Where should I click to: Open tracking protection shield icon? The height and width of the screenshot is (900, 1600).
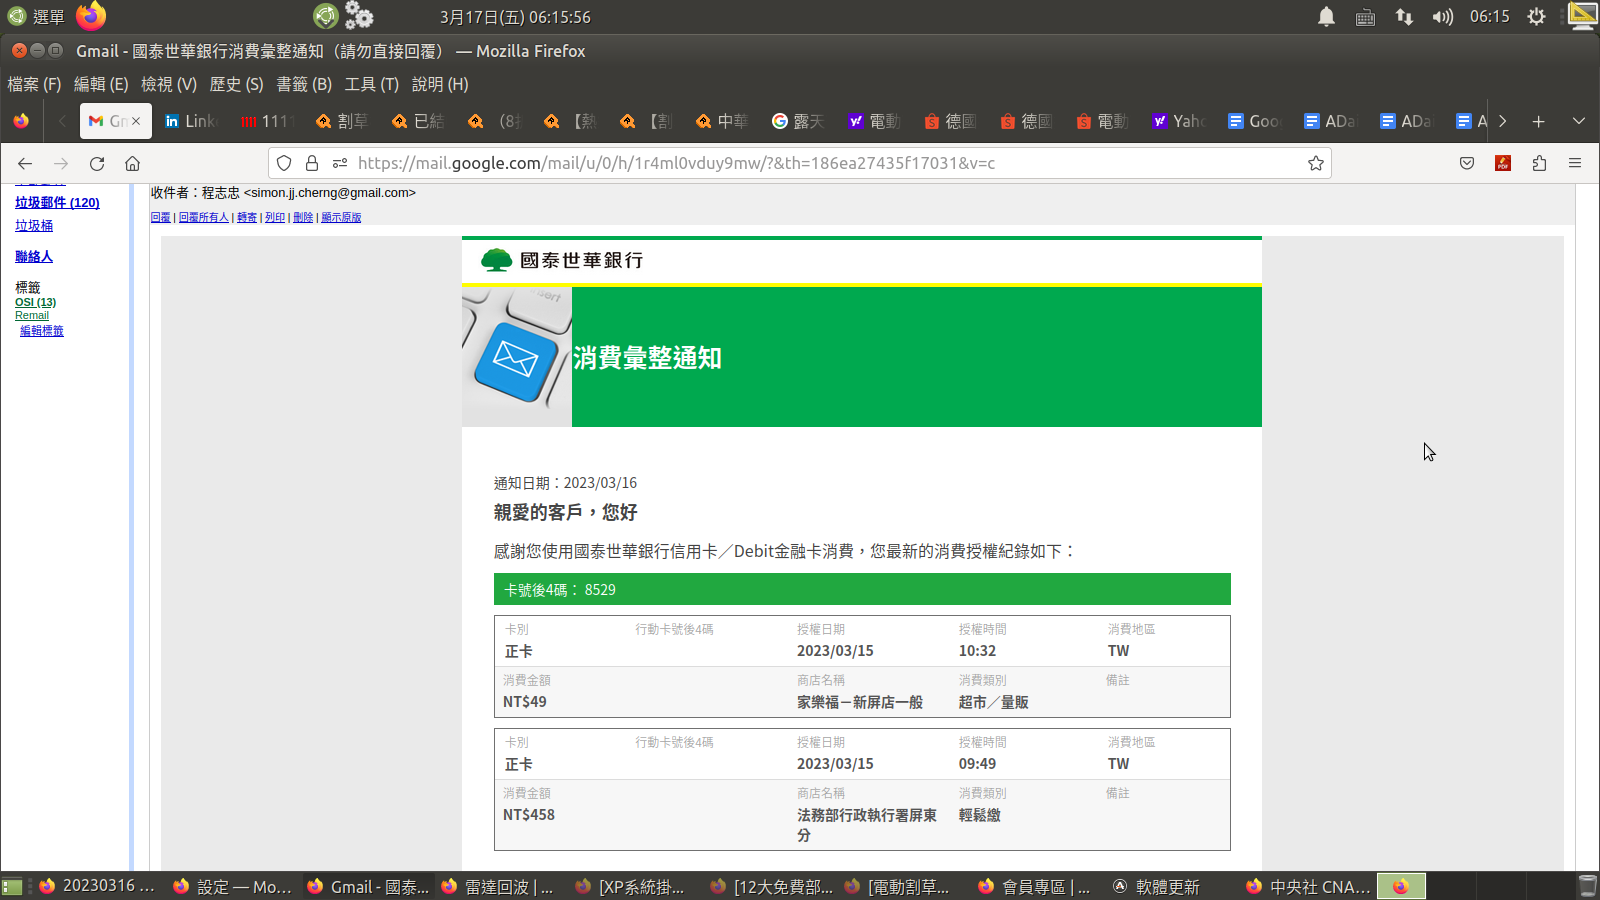284,163
